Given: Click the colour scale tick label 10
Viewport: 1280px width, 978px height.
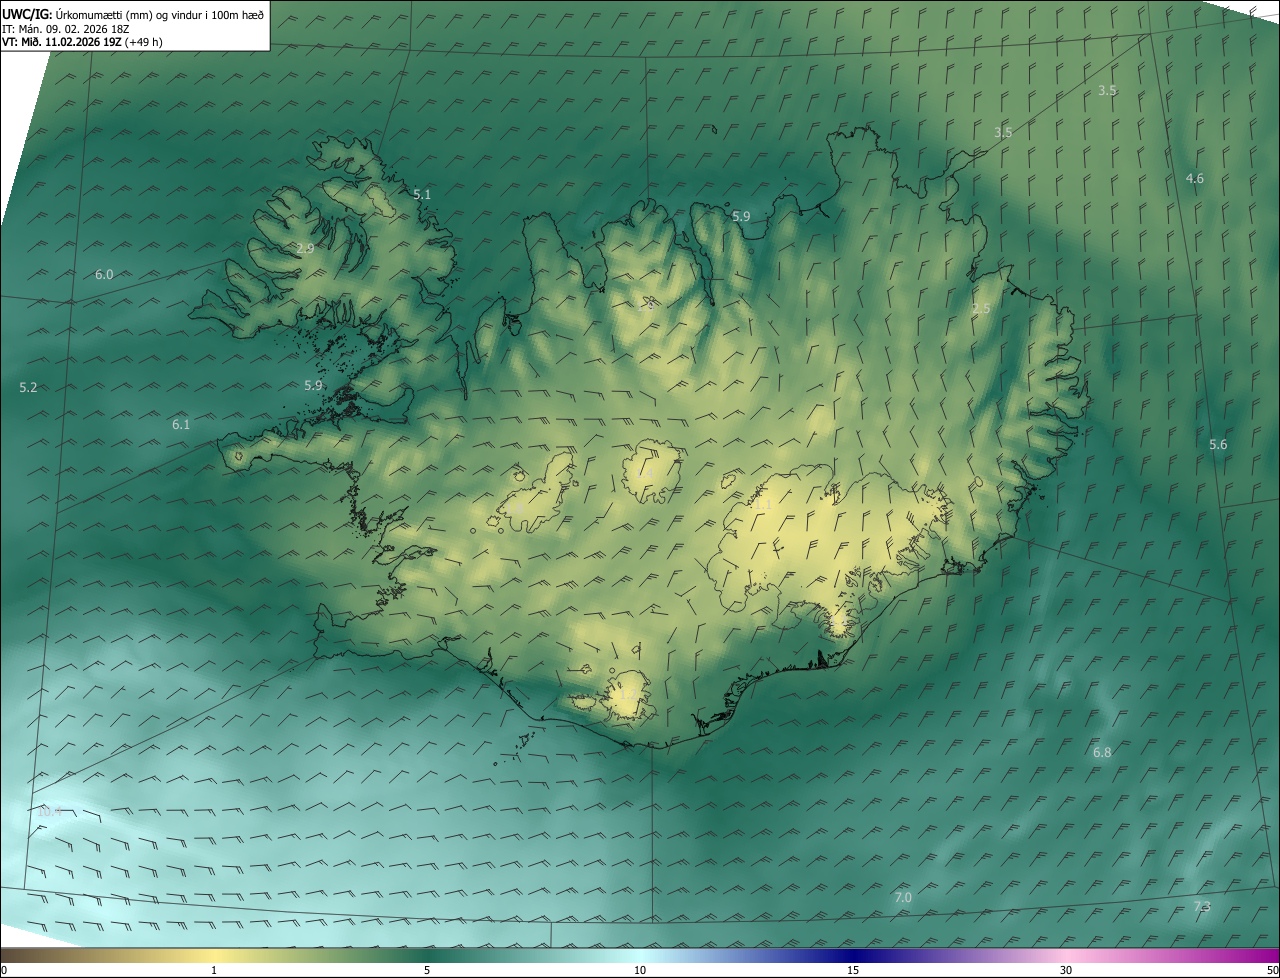Looking at the screenshot, I should (x=640, y=970).
